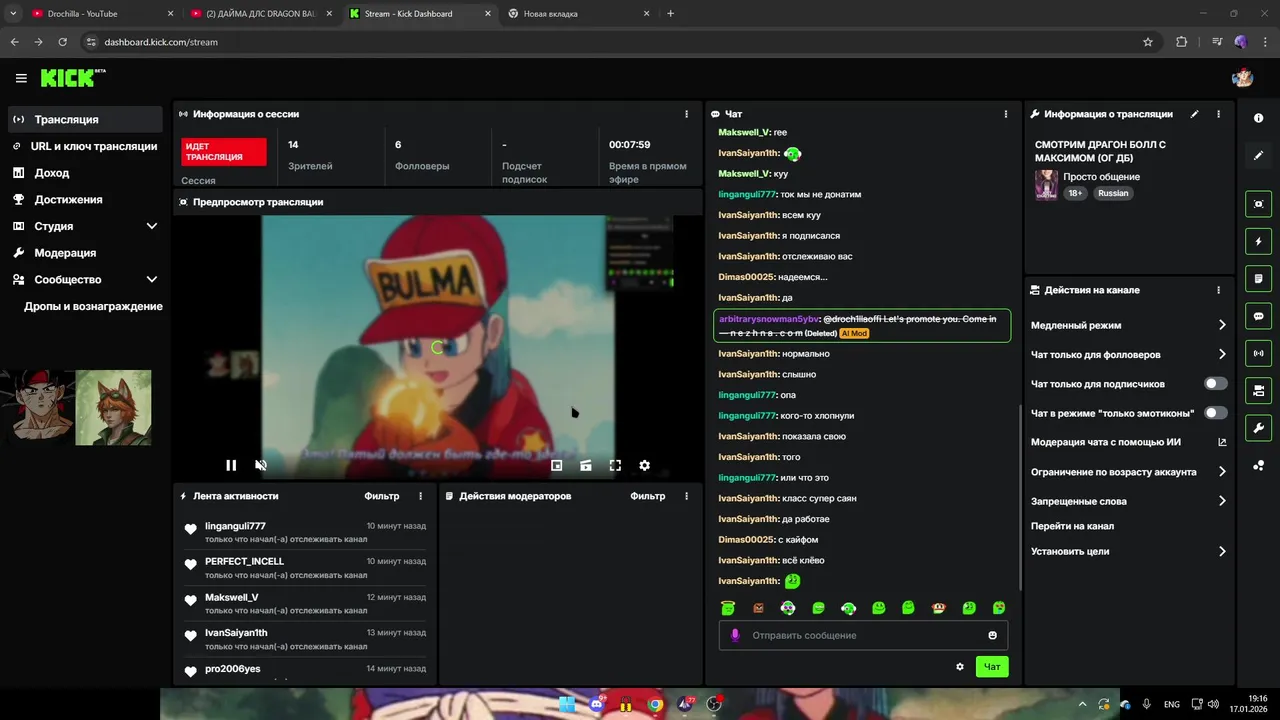
Task: Click the Просто общение category
Action: [x=1101, y=177]
